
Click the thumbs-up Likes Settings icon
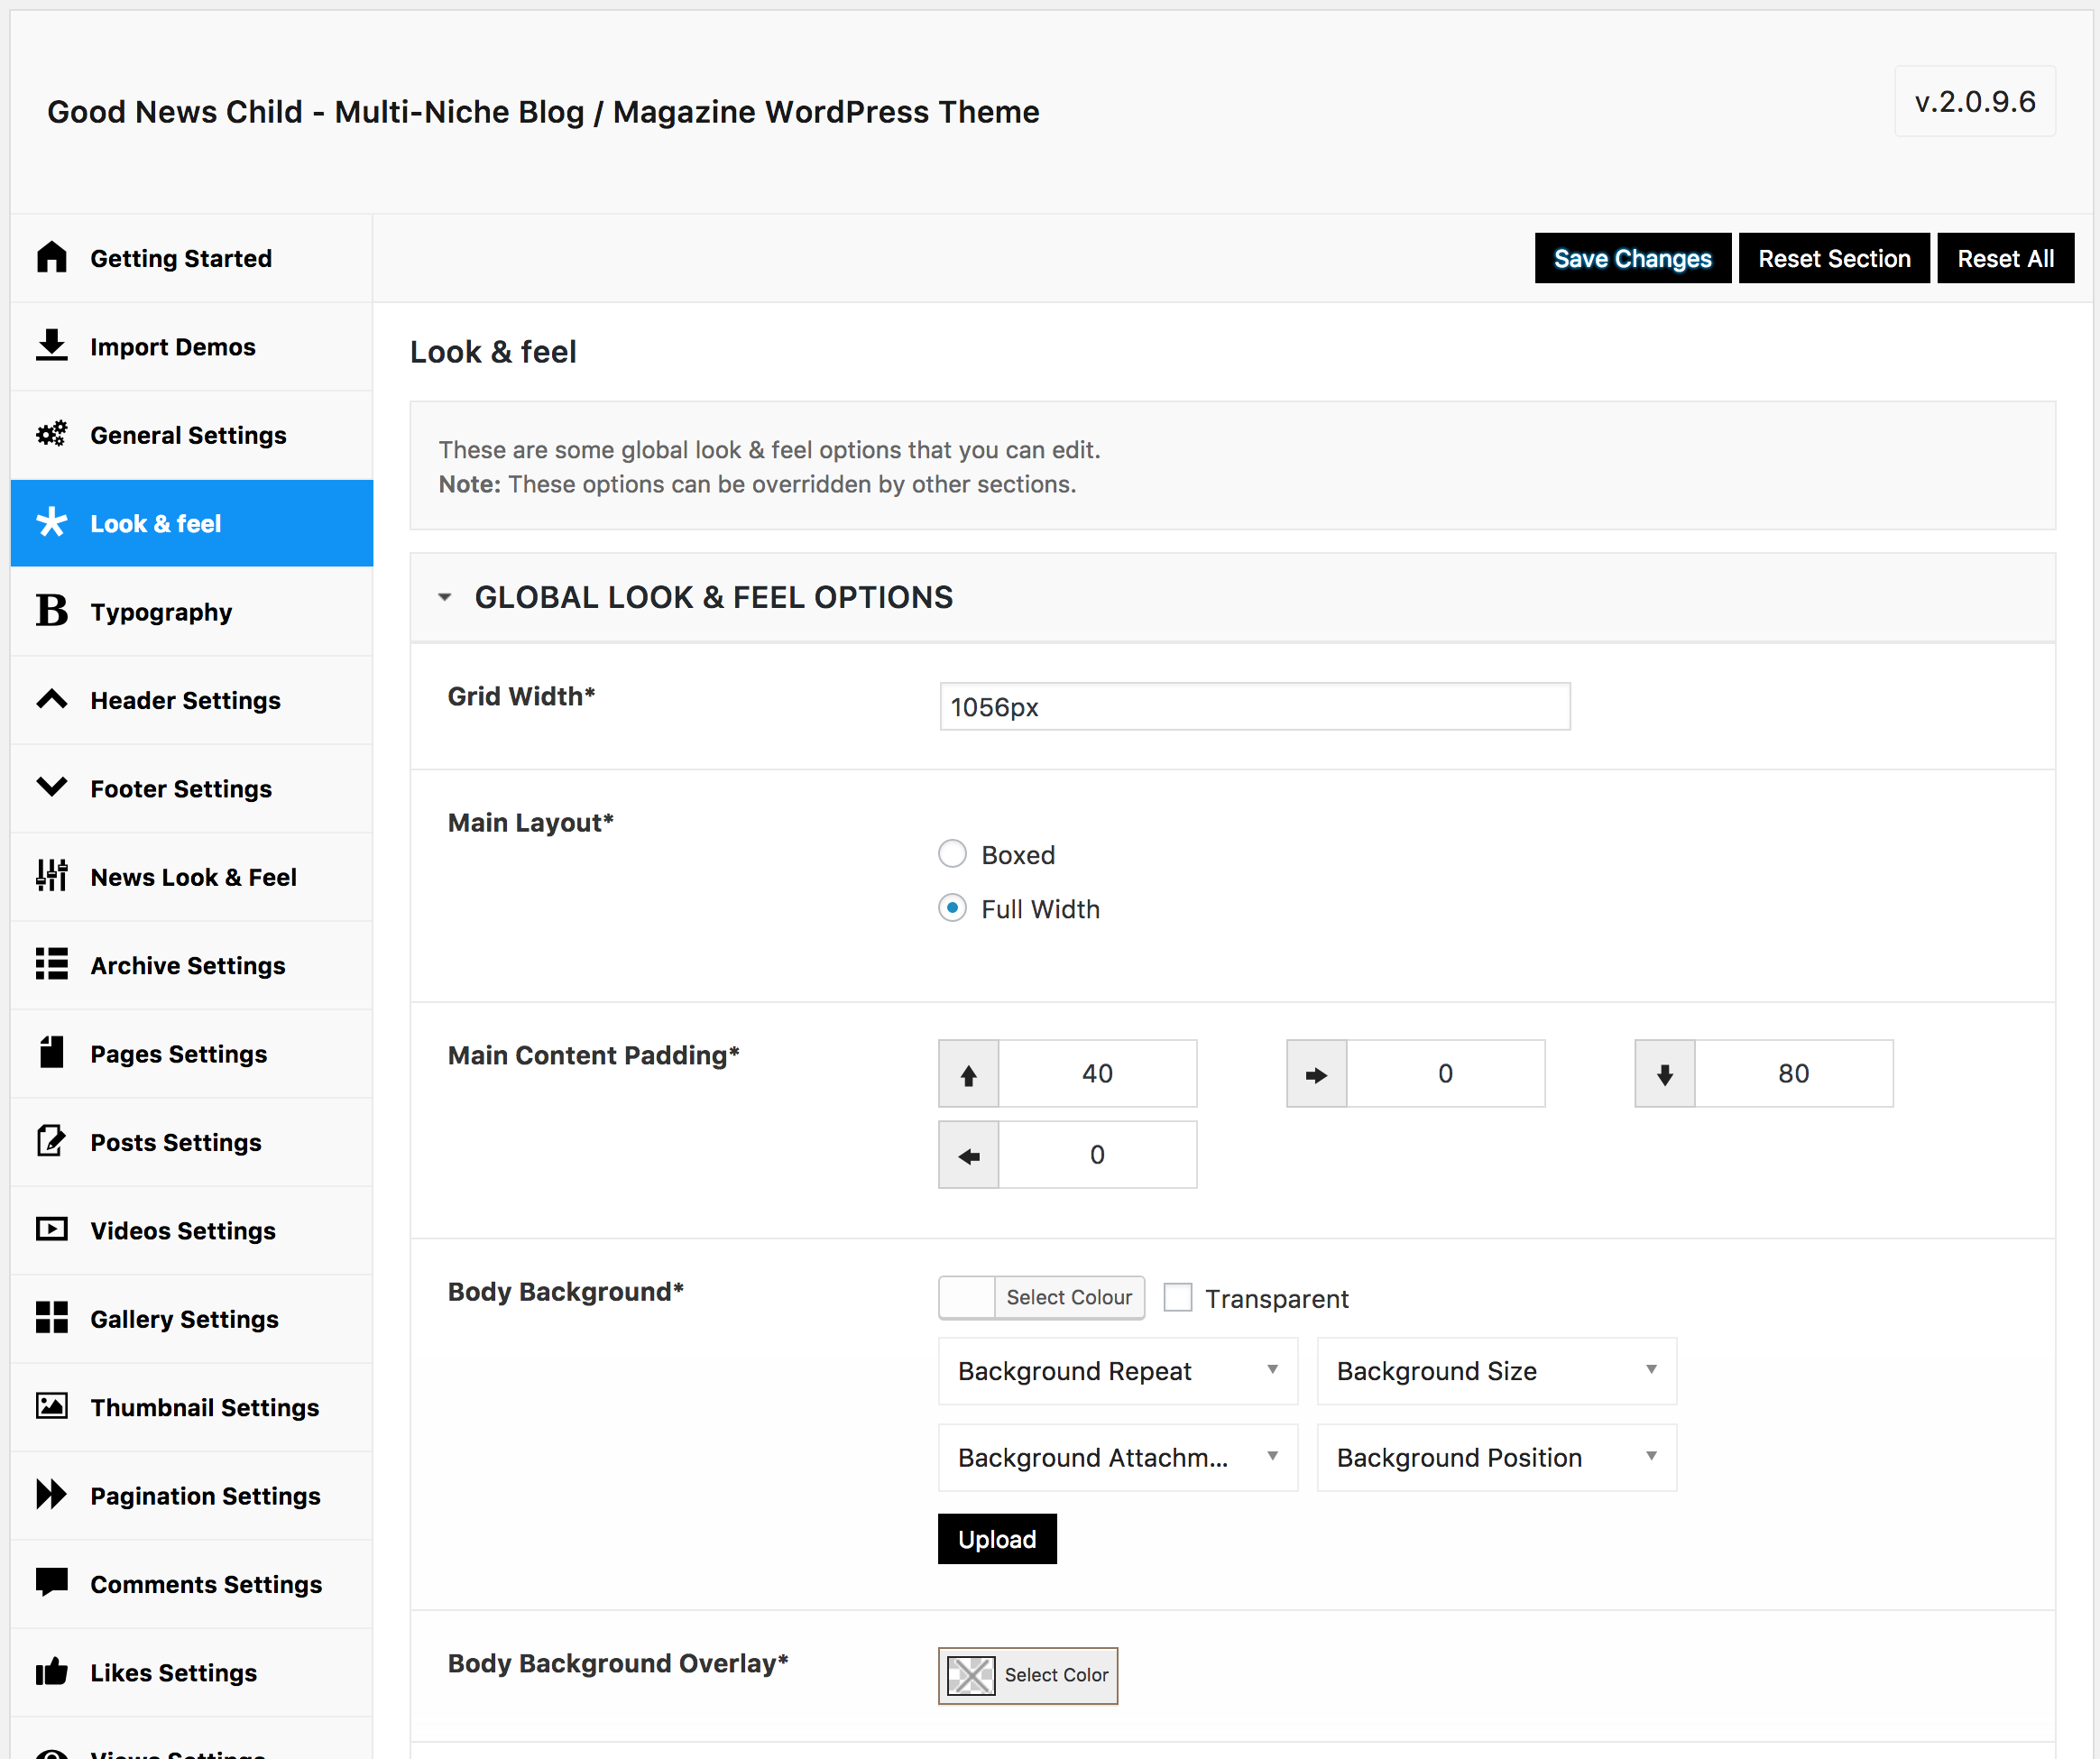pos(51,1672)
